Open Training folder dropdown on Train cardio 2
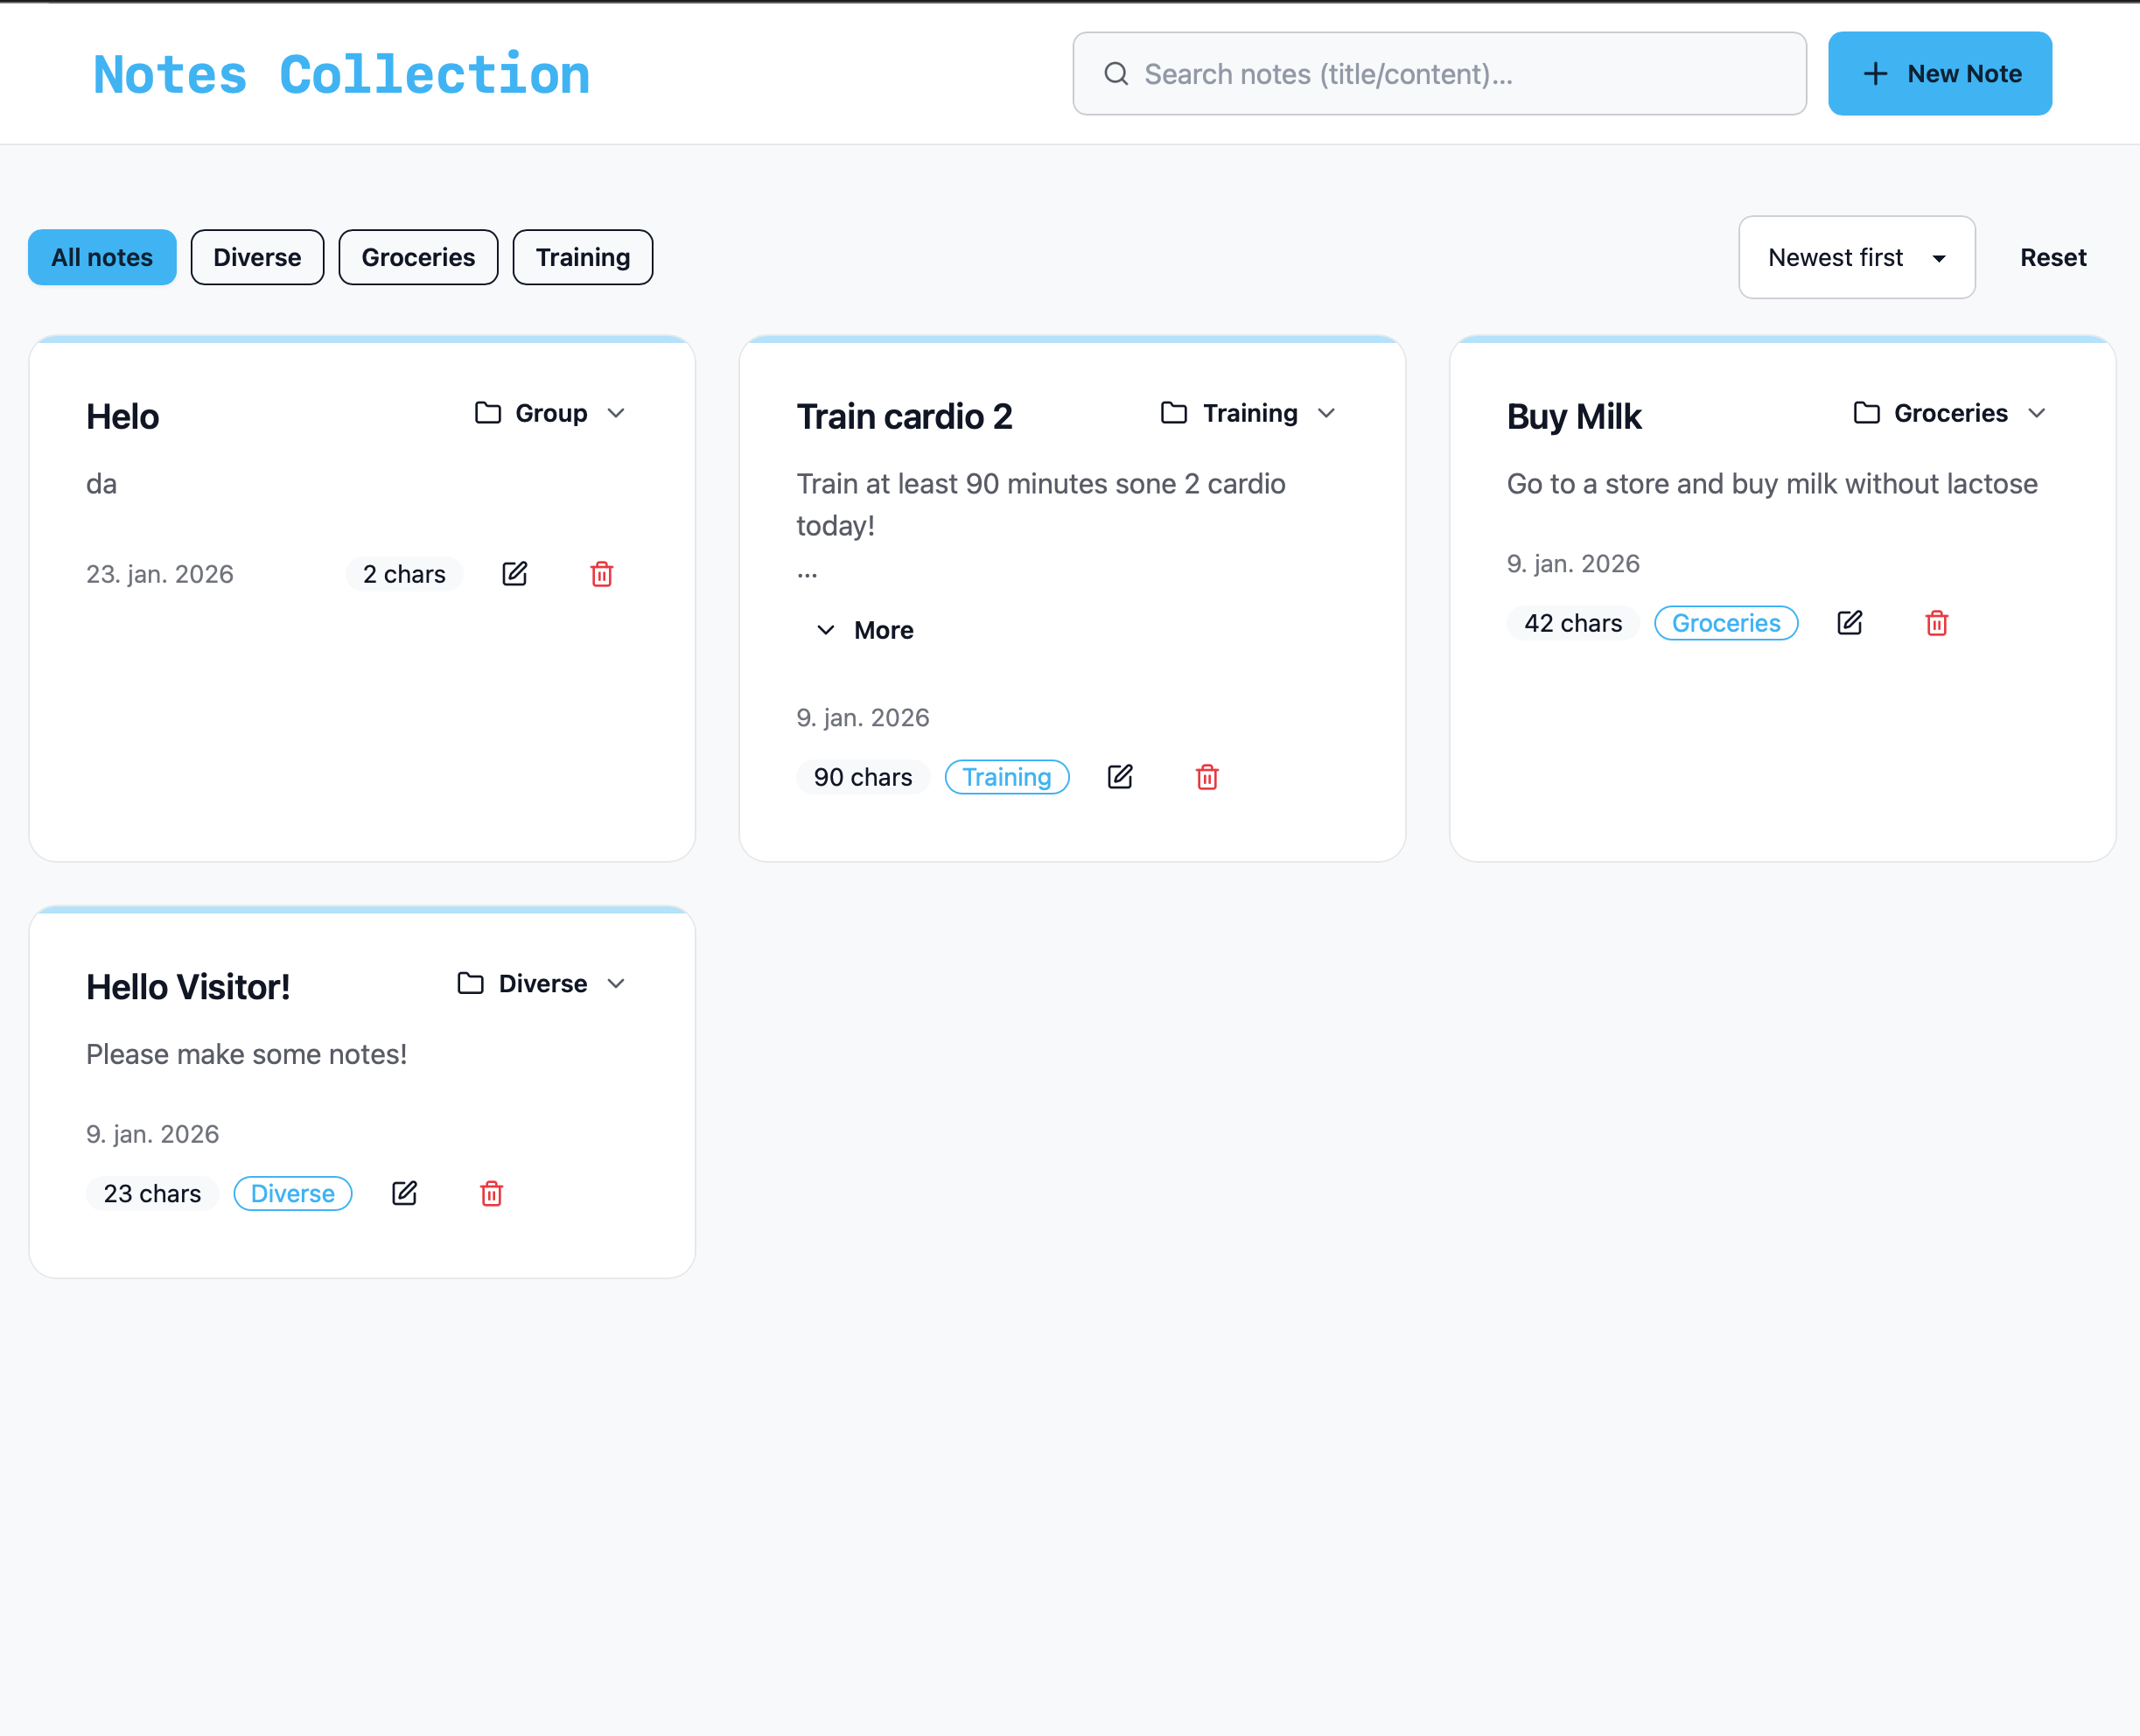 click(1248, 413)
